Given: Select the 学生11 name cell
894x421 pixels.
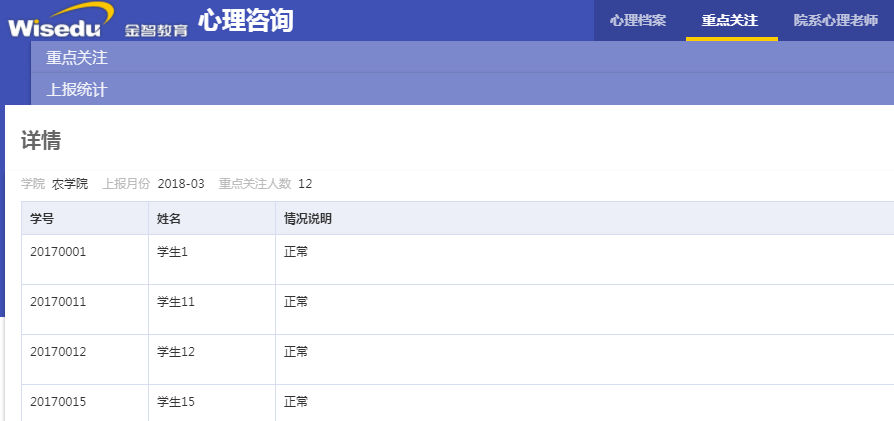Looking at the screenshot, I should pyautogui.click(x=212, y=309).
